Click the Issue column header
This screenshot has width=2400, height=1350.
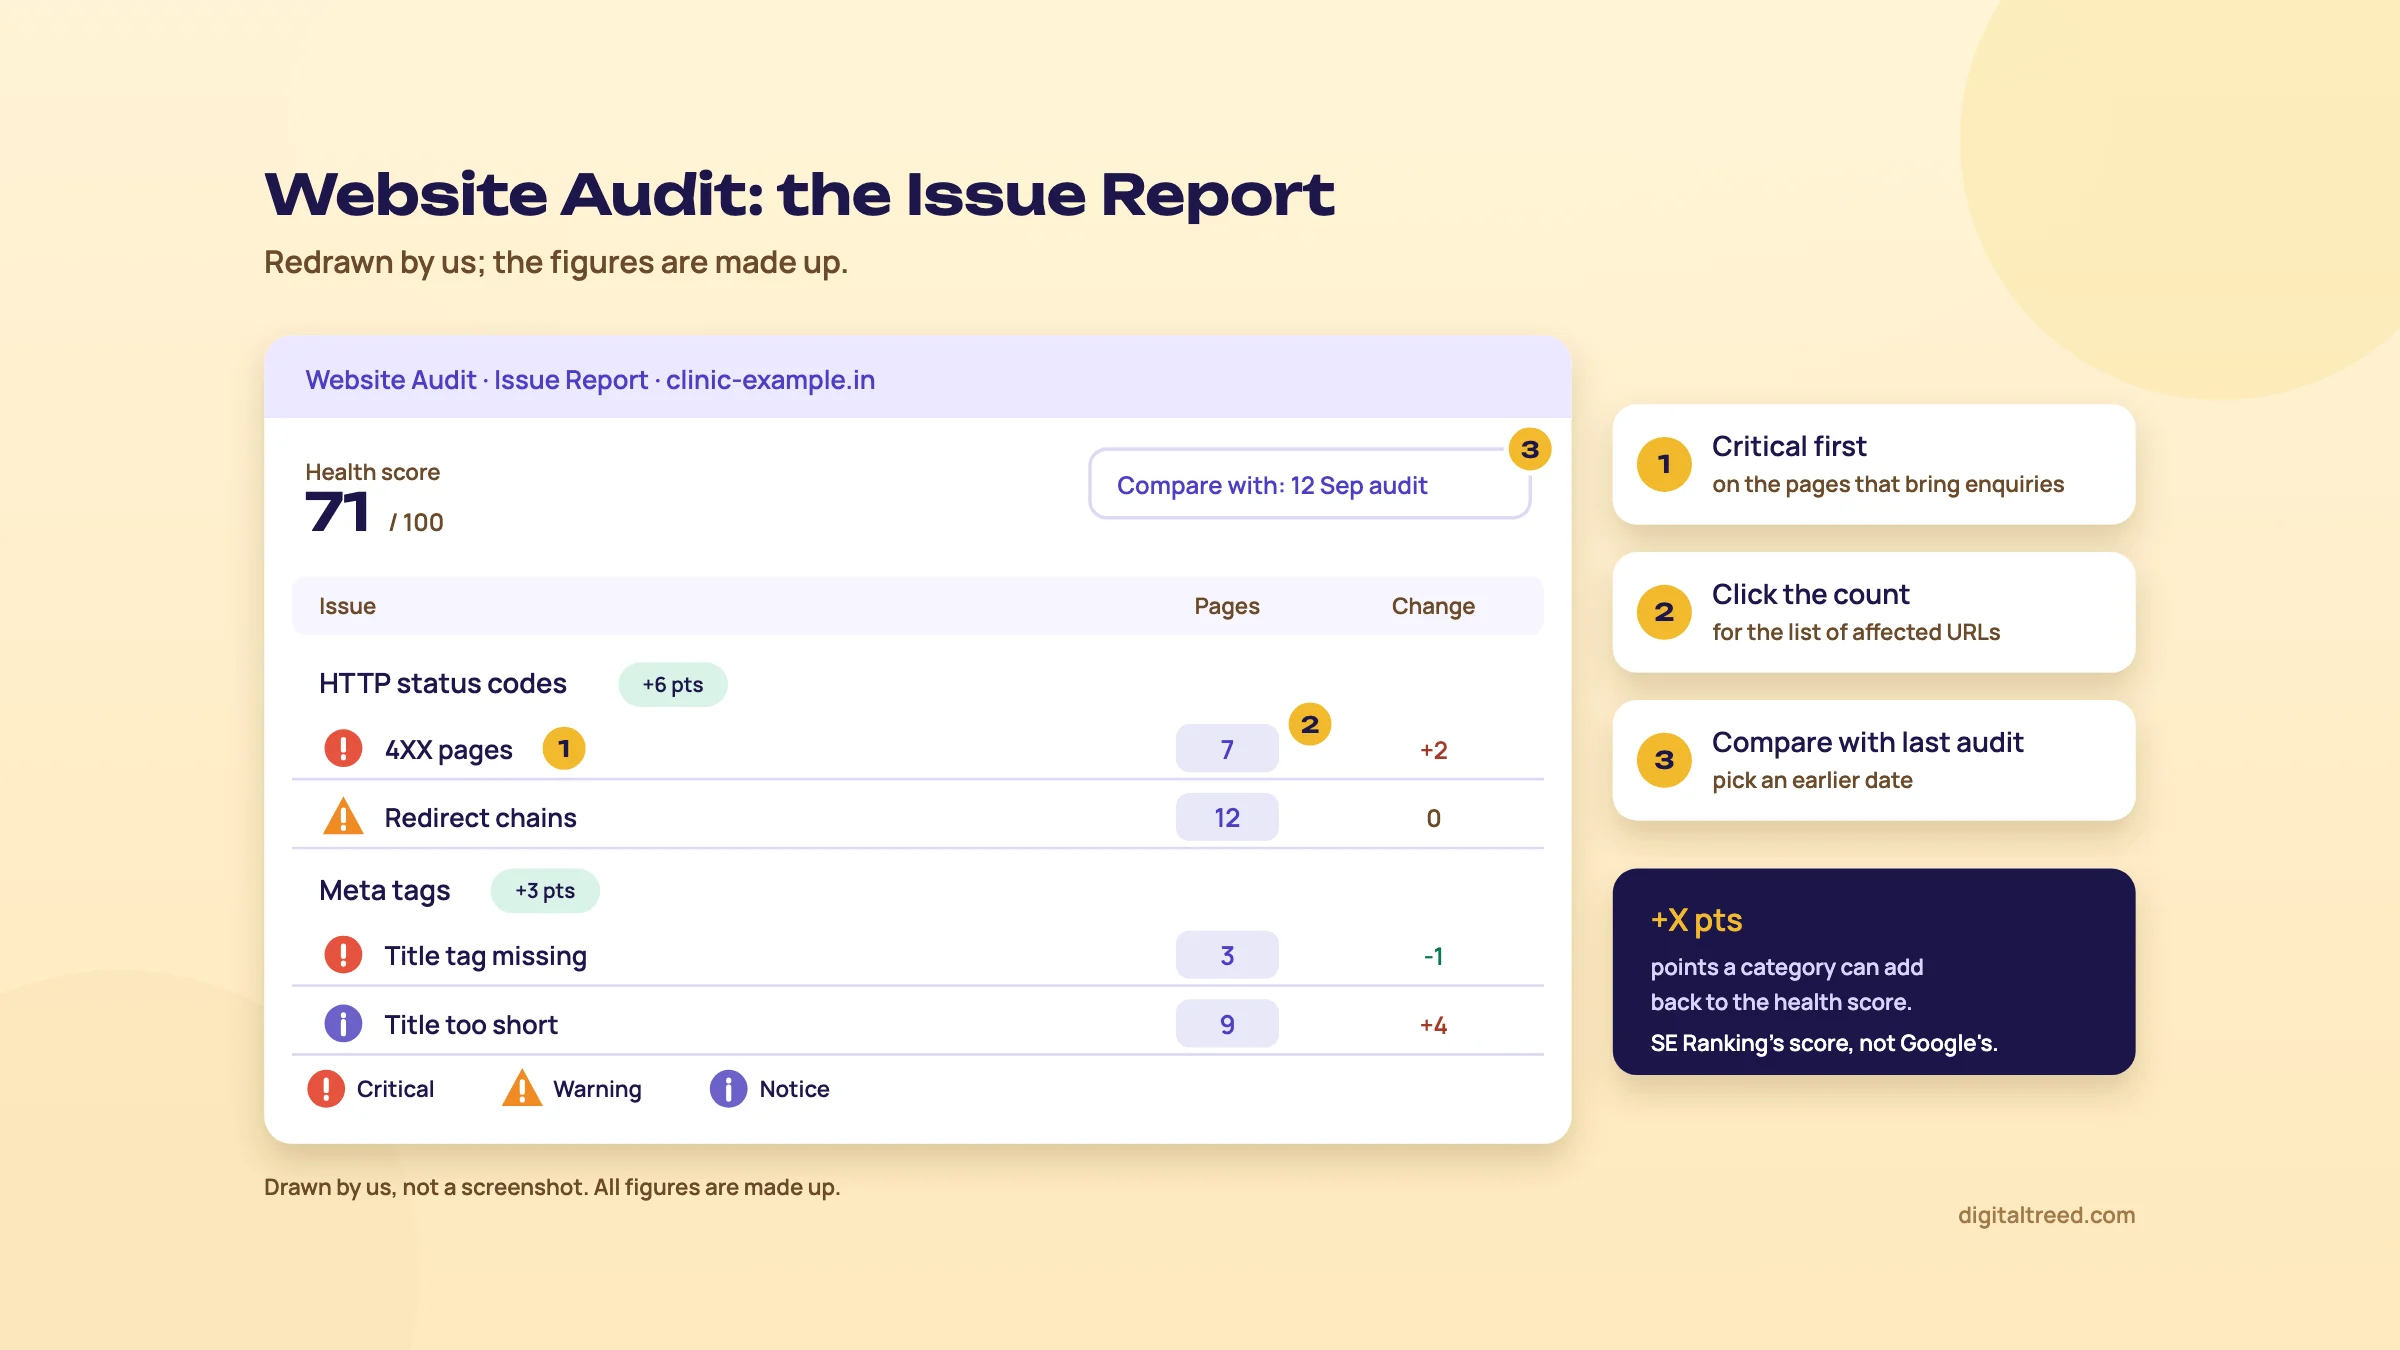347,606
